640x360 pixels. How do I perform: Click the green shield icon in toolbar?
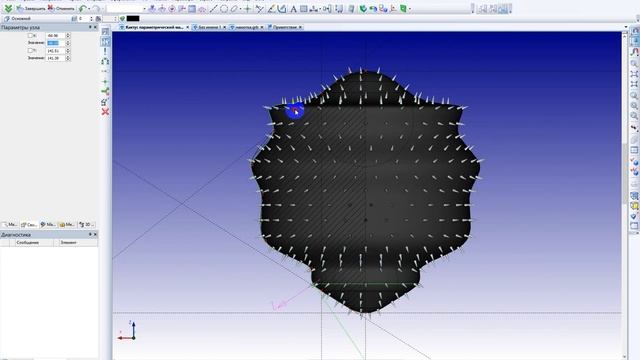(x=363, y=9)
